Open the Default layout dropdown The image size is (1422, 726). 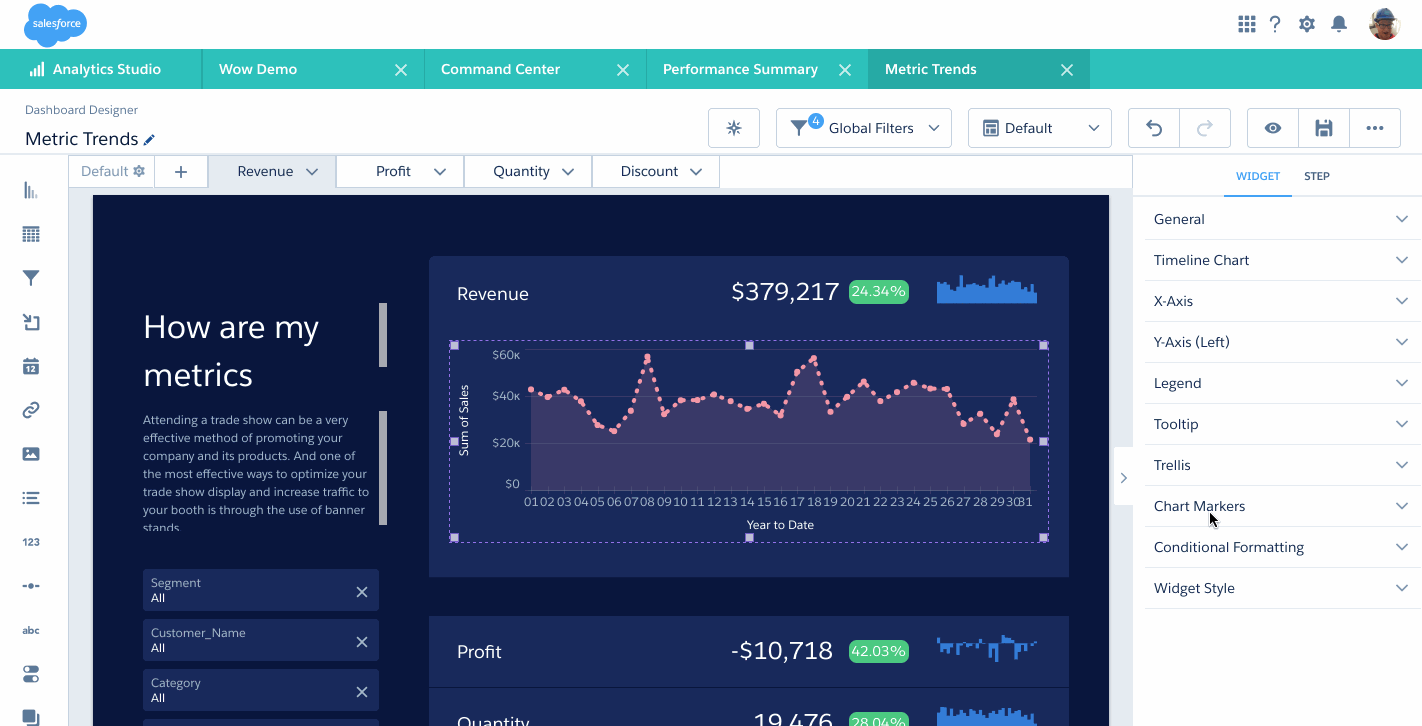point(1040,128)
